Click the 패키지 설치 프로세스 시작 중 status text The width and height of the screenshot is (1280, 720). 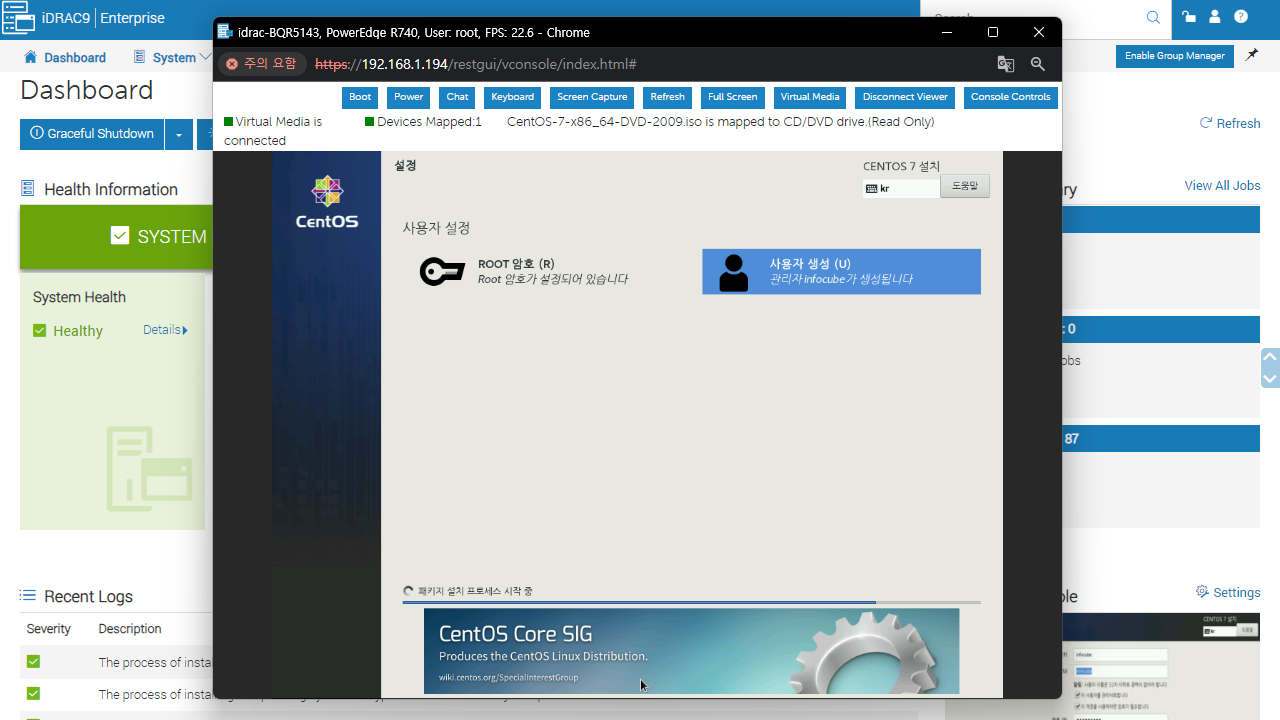(475, 591)
